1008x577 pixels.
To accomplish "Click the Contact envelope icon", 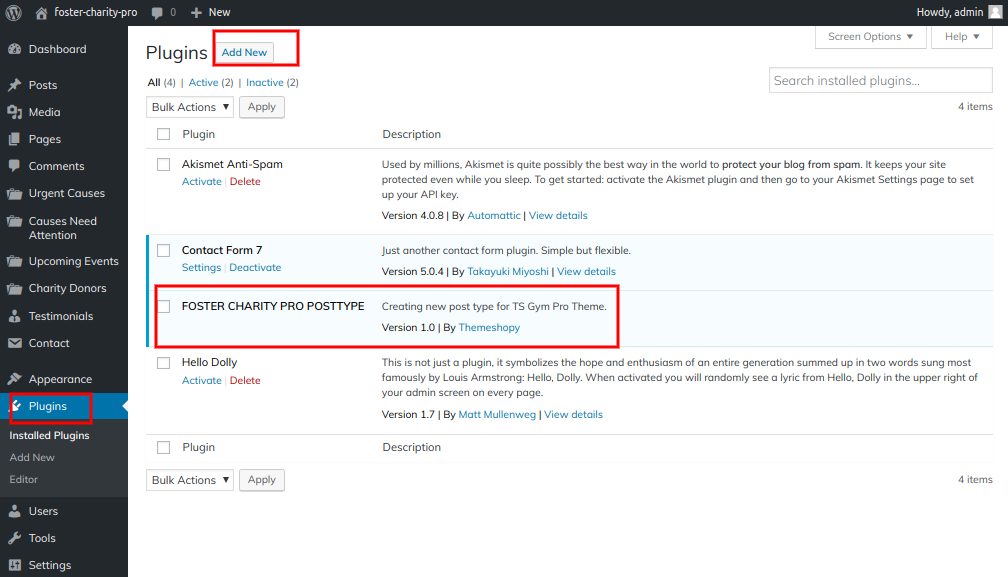I will tap(14, 343).
